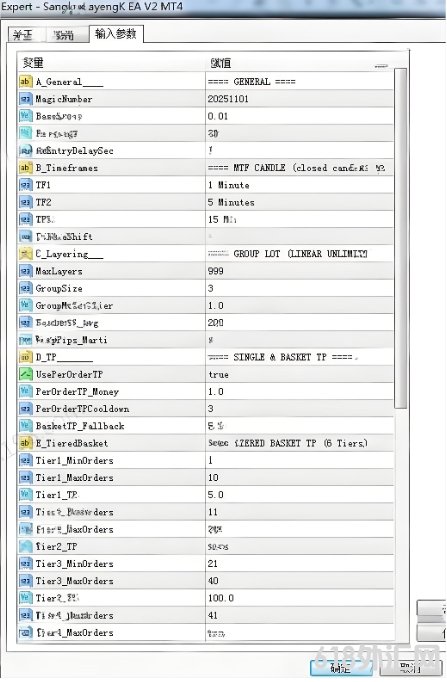Image resolution: width=447 pixels, height=682 pixels.
Task: Click the PerOrderTP_Money double type icon
Action: point(25,391)
